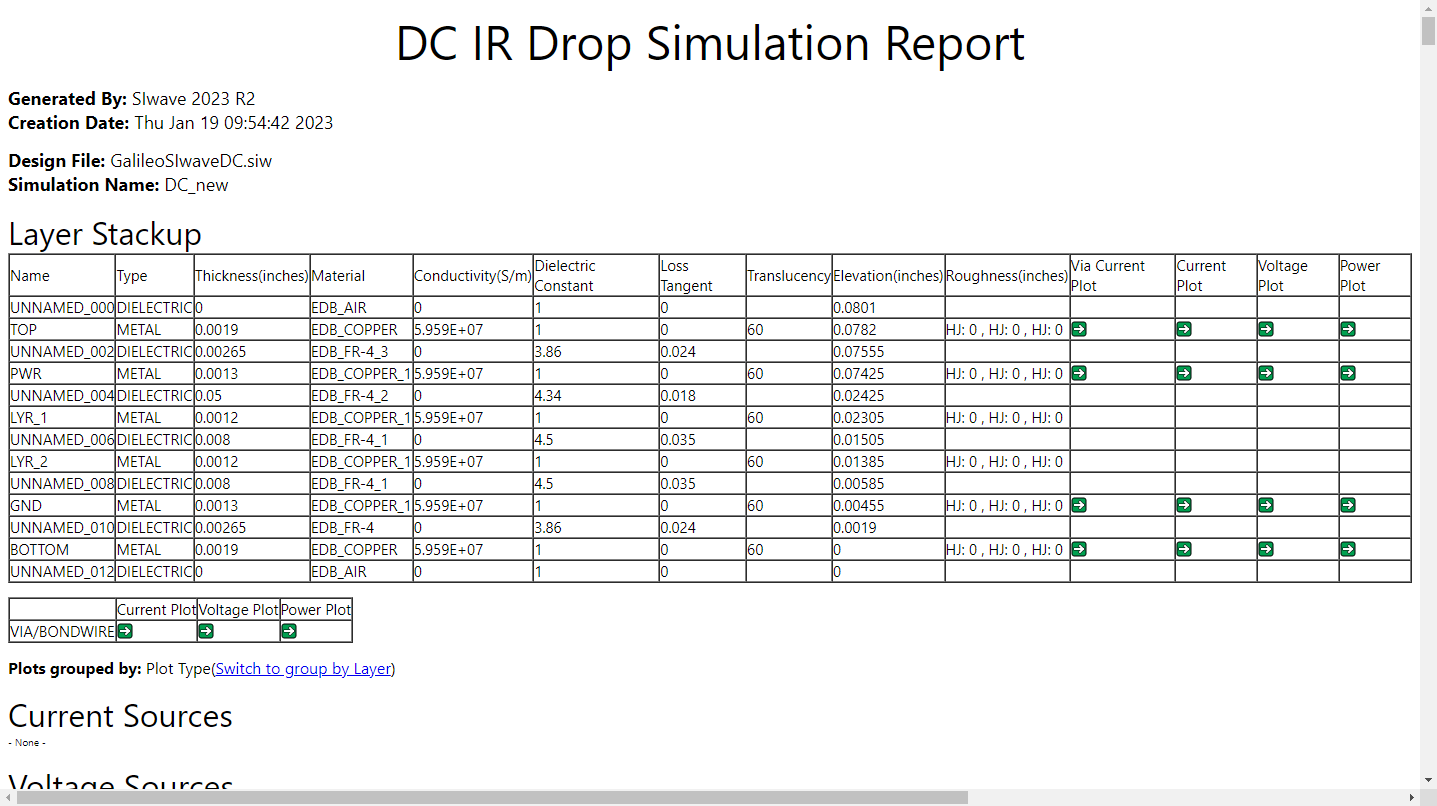
Task: Open the Power Plot for TOP layer
Action: (1347, 328)
